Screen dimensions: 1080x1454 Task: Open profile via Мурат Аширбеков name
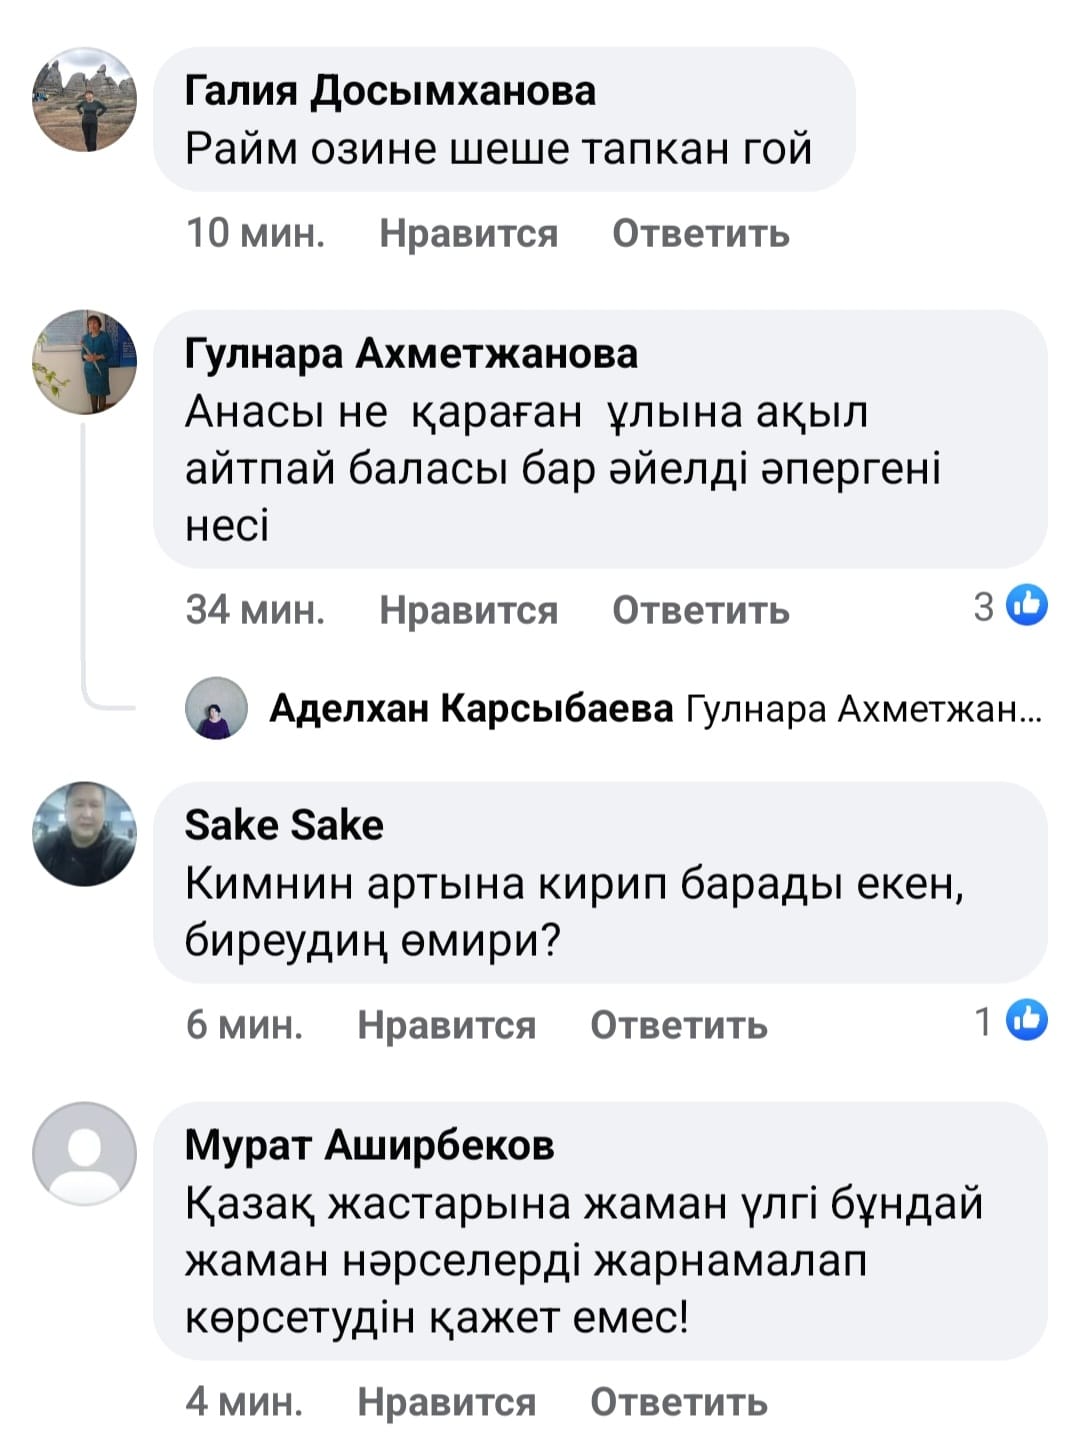(x=369, y=1145)
